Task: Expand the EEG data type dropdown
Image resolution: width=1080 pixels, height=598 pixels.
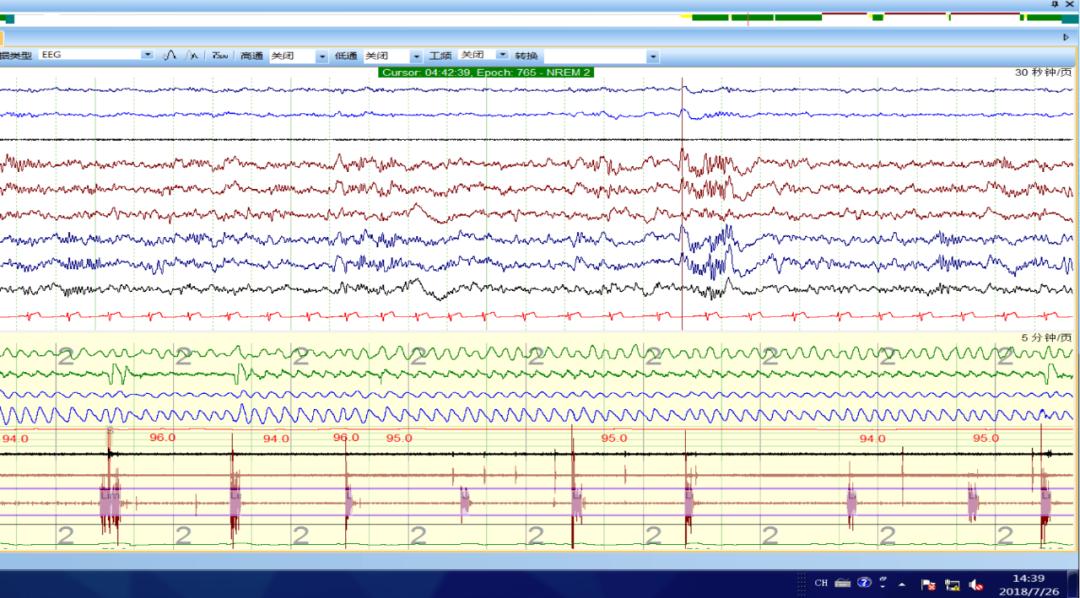Action: pos(148,56)
